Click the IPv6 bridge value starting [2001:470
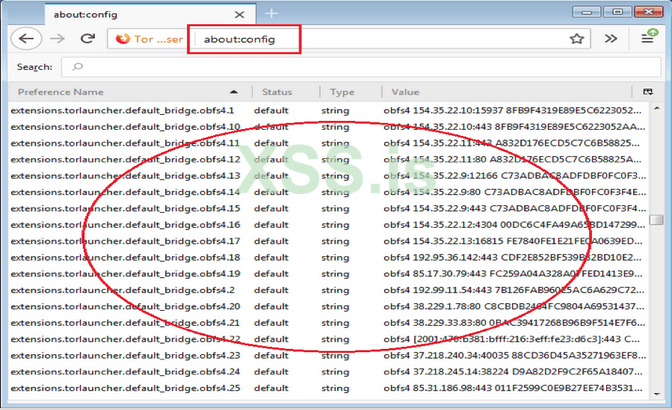Viewport: 672px width, 410px height. tap(512, 339)
